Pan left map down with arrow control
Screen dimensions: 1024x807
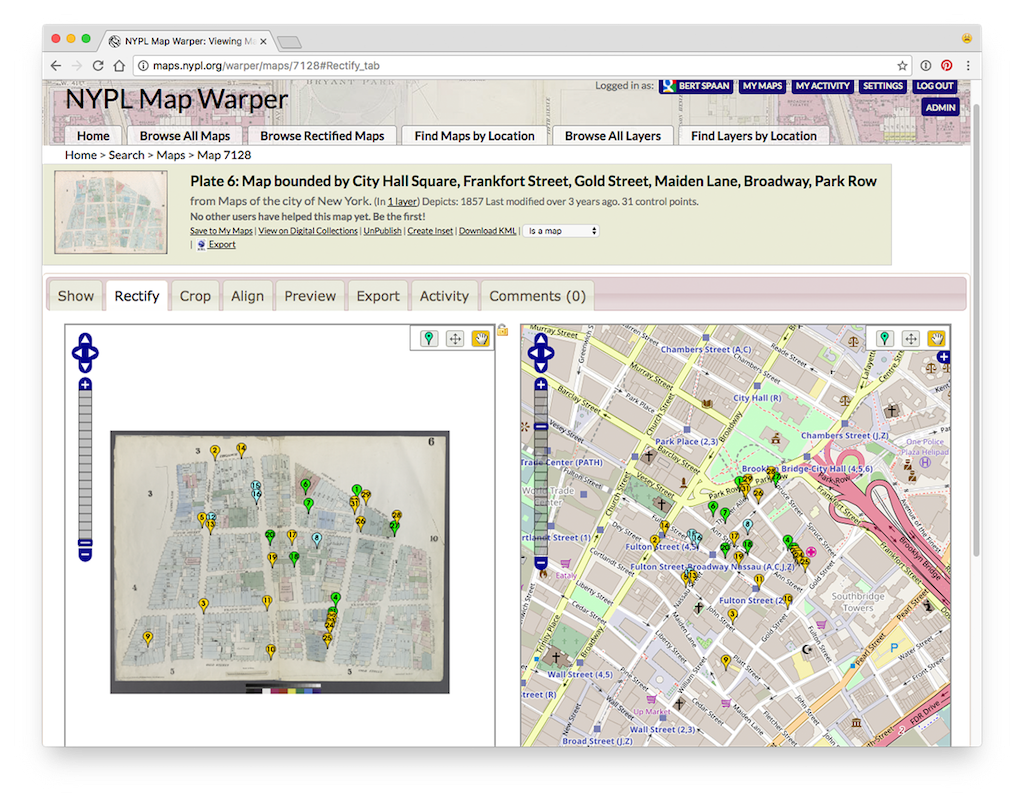(86, 367)
